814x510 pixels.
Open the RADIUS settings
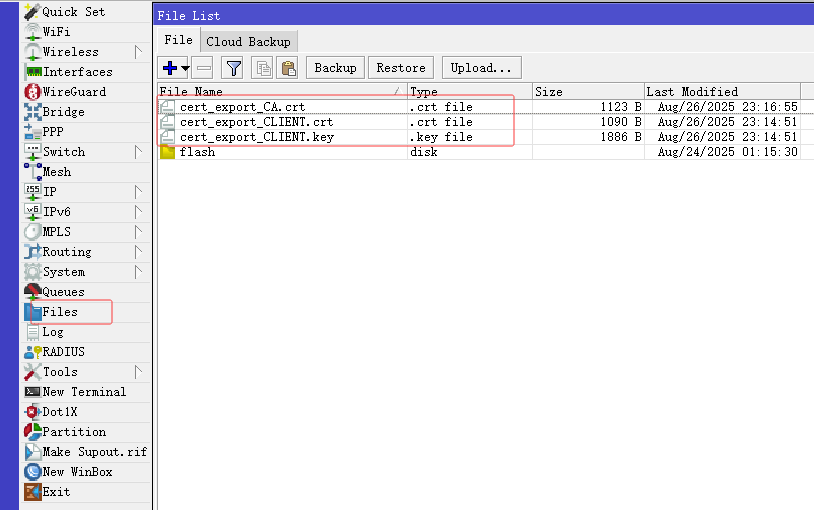tap(63, 352)
